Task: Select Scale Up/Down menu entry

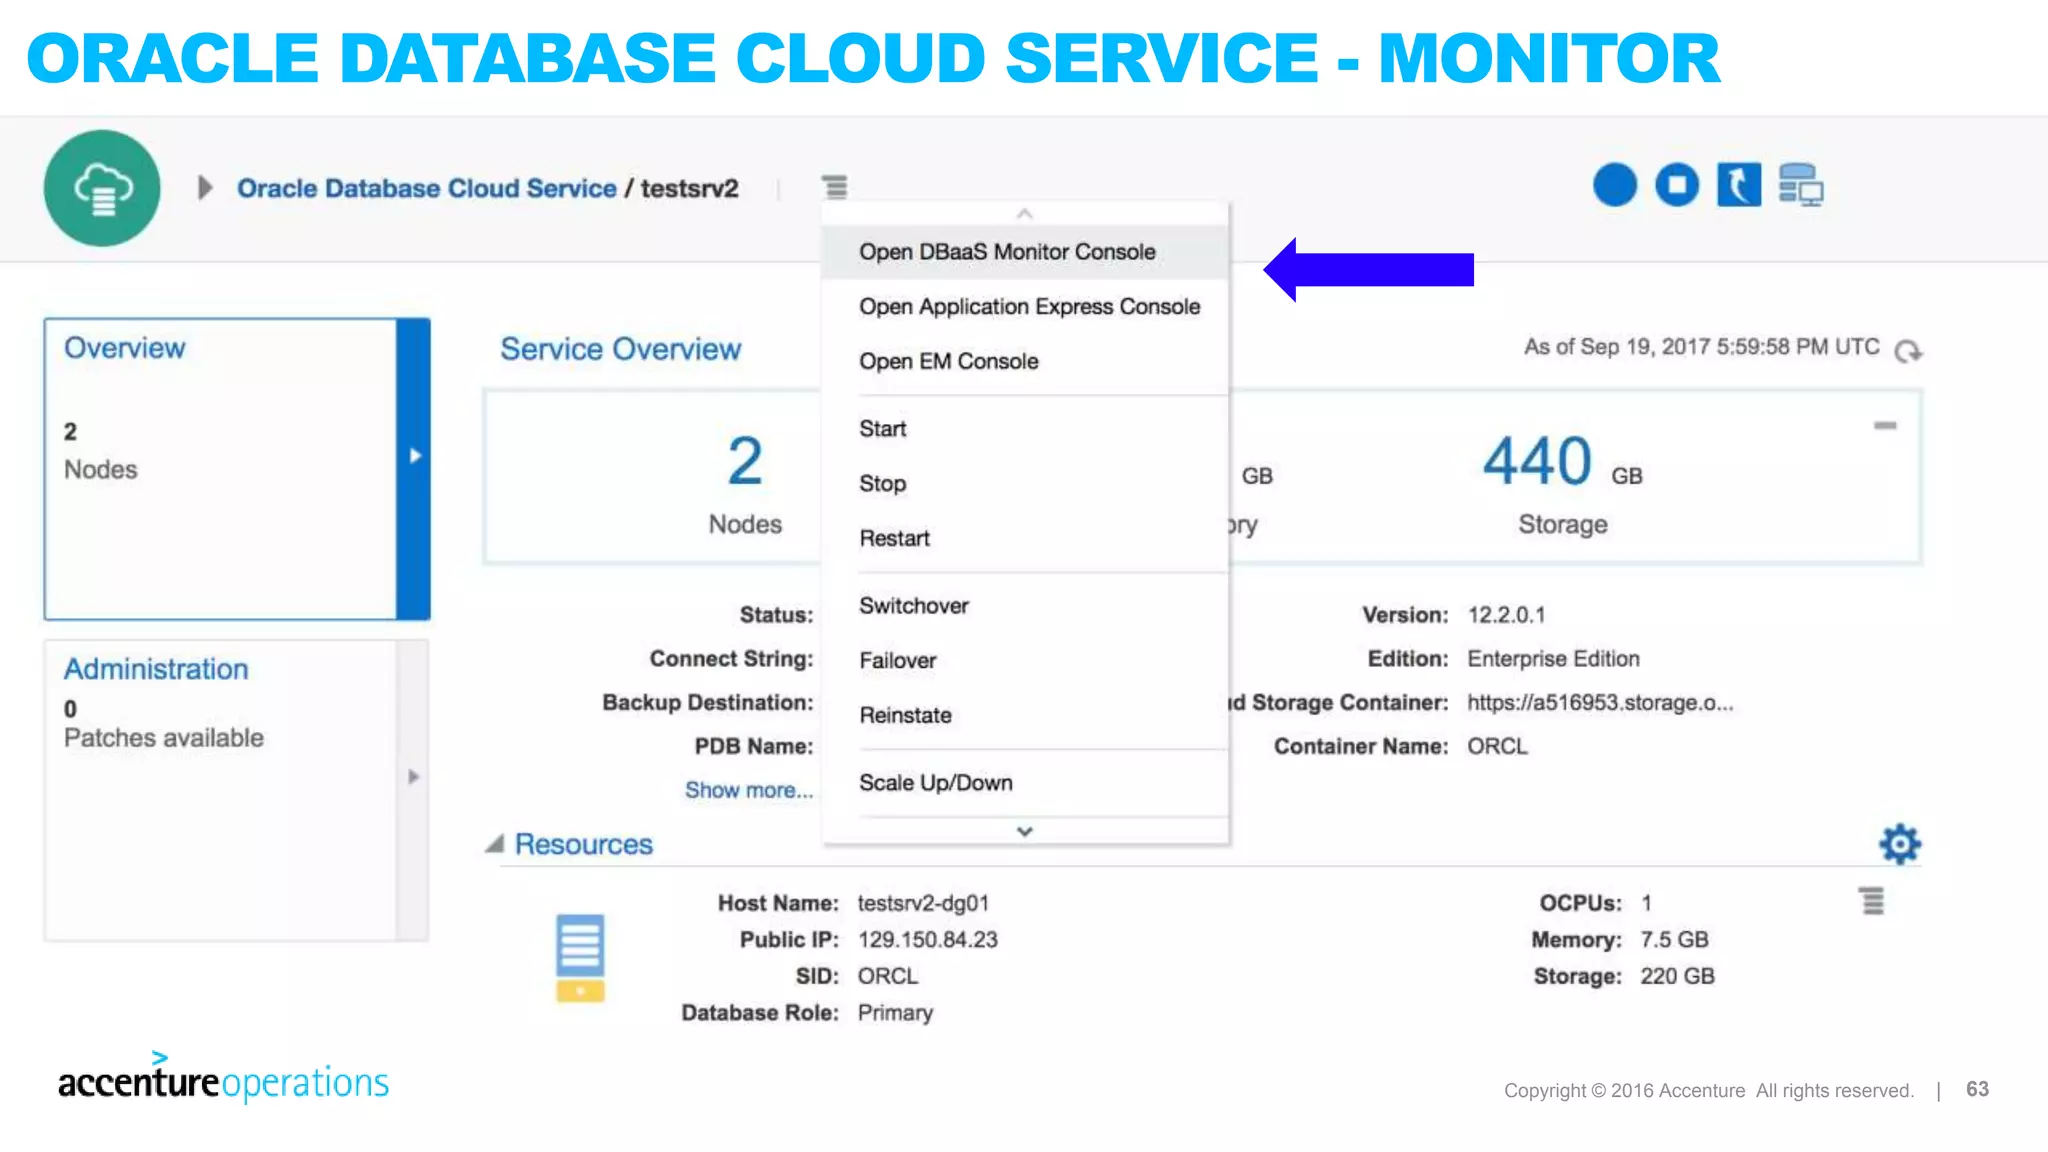Action: (x=1025, y=783)
